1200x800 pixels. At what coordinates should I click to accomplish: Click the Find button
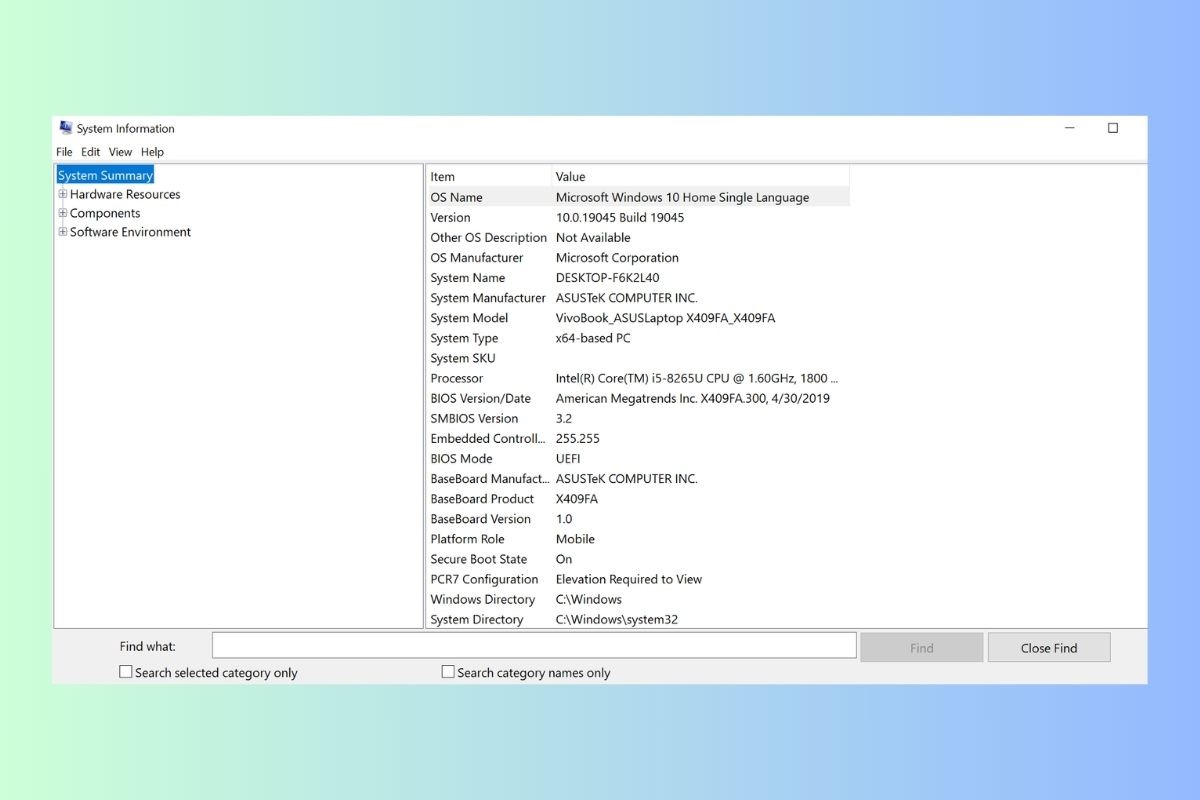[x=922, y=648]
